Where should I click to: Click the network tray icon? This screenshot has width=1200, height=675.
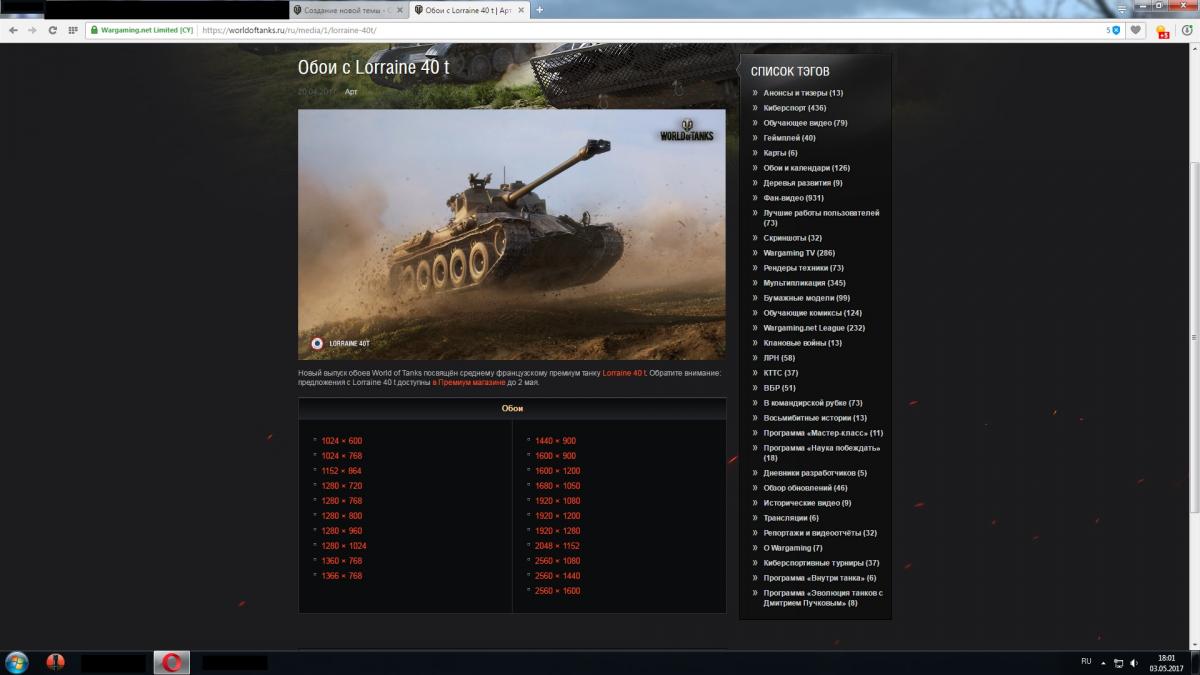pos(1118,662)
